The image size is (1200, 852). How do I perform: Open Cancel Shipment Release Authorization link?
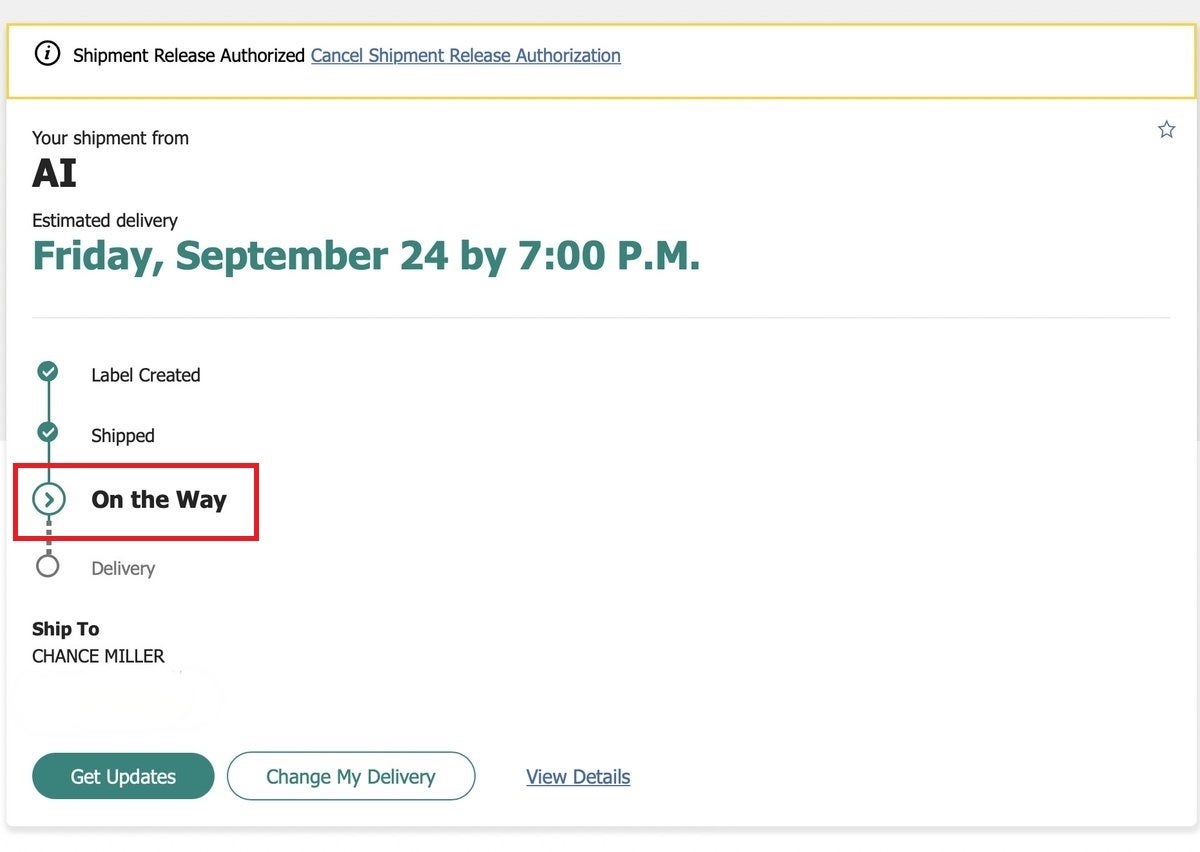(x=466, y=56)
